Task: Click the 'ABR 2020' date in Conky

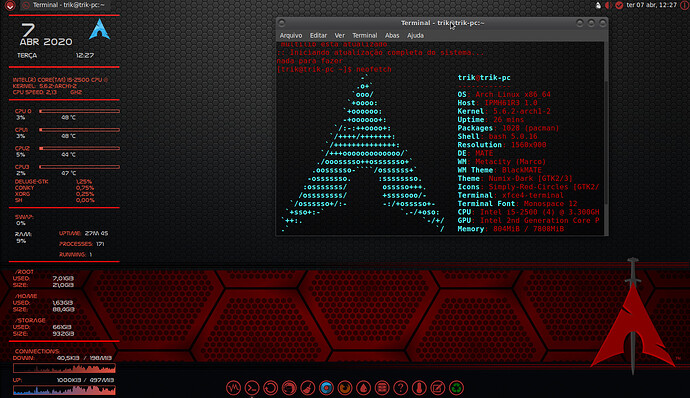Action: pos(46,42)
